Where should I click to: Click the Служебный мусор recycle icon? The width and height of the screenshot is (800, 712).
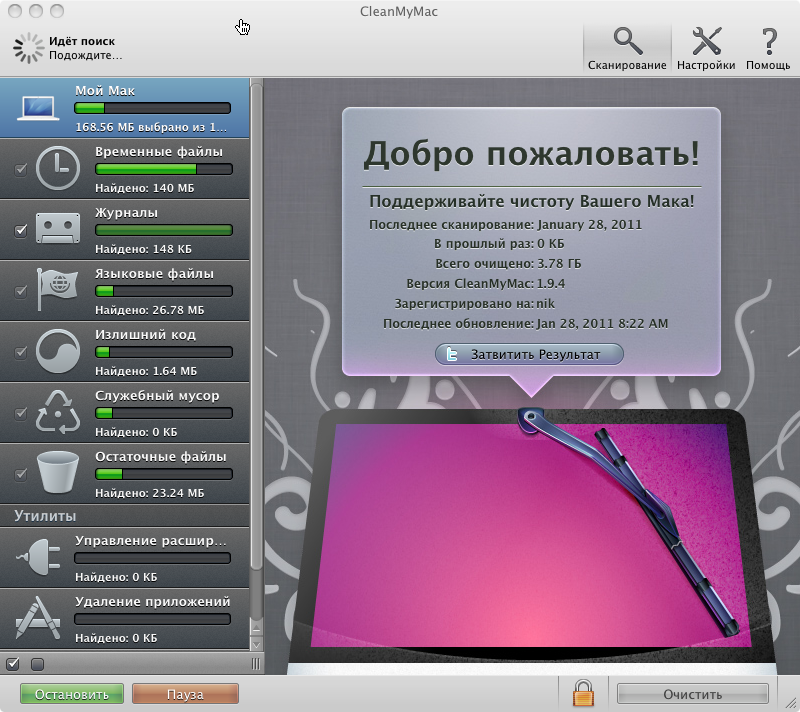(58, 412)
